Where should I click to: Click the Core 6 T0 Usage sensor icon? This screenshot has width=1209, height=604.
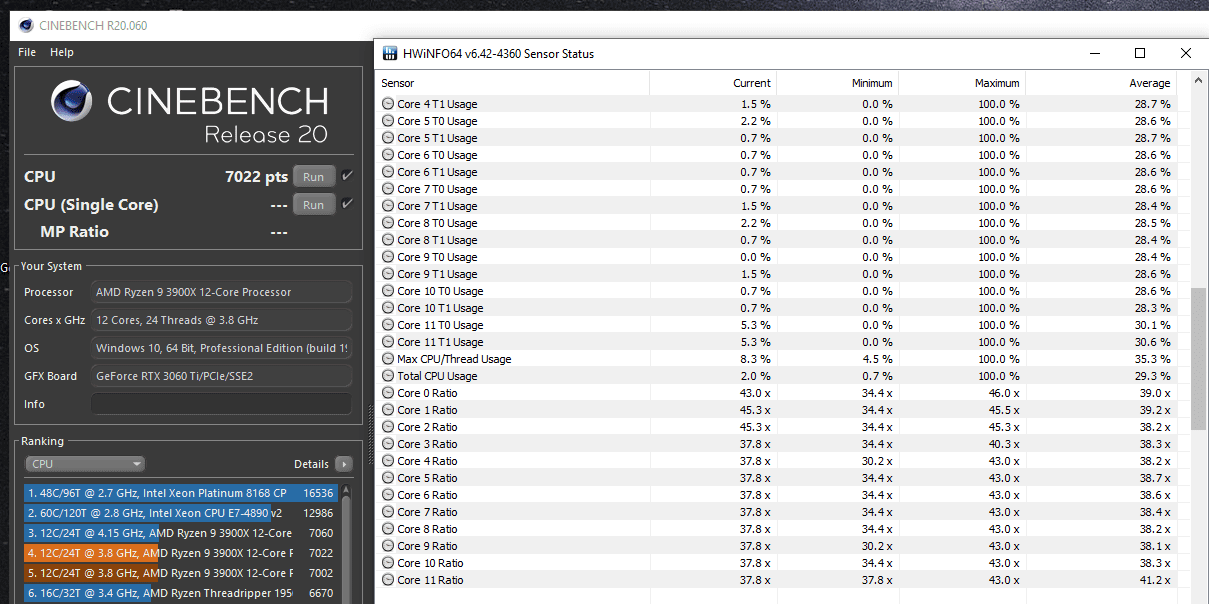[388, 155]
